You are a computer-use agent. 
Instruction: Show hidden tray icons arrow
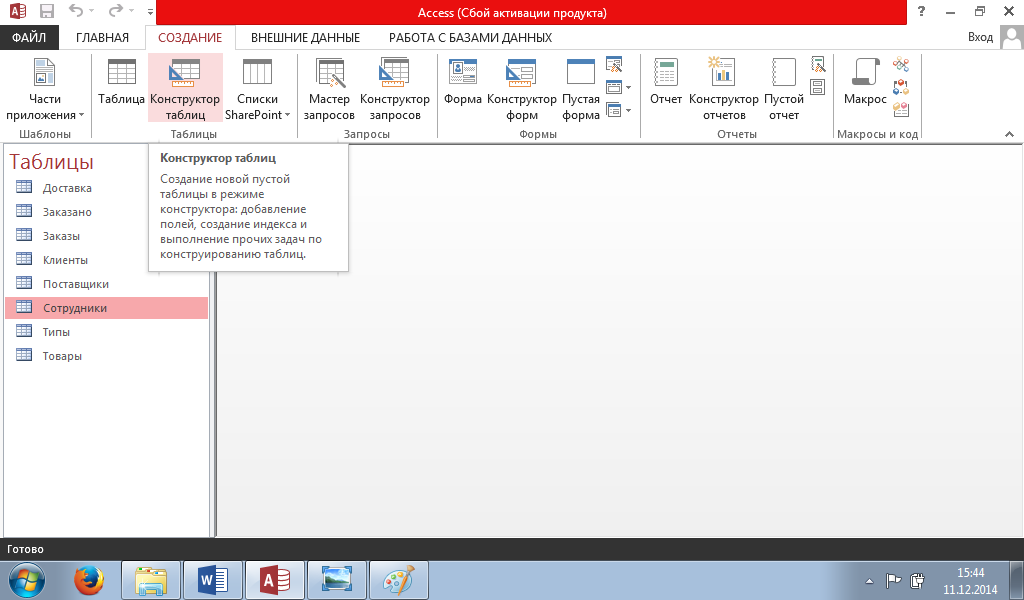[x=869, y=580]
